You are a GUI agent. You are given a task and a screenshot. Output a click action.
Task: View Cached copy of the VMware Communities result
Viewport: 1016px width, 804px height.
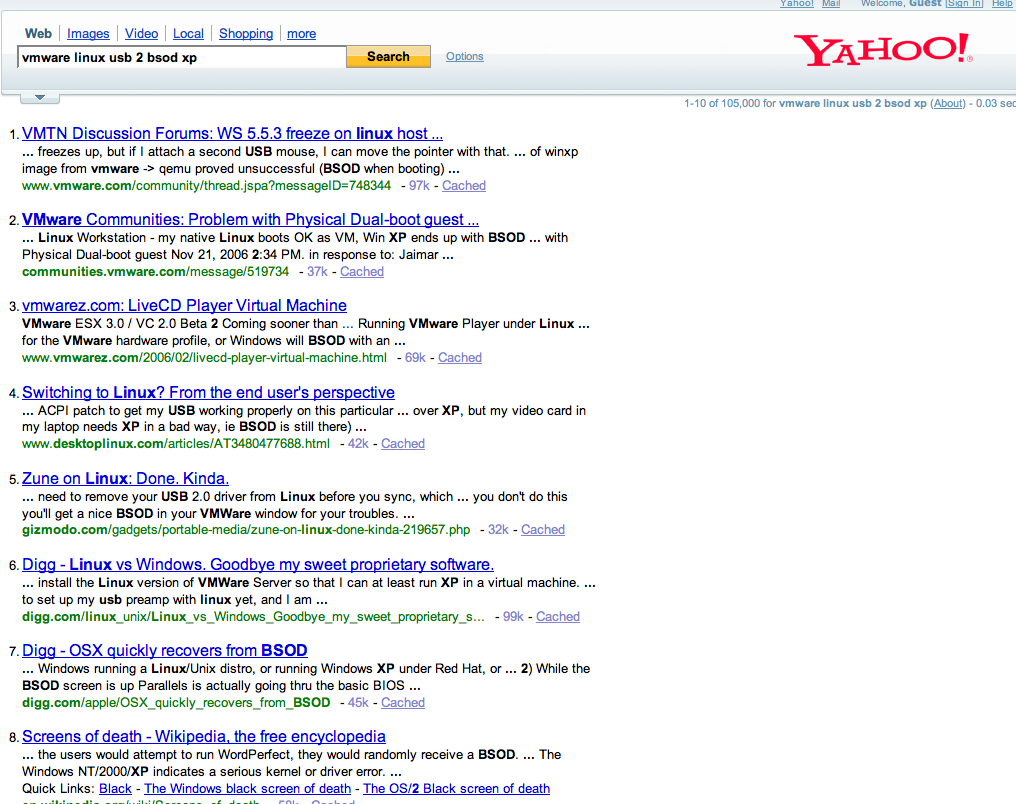coord(362,272)
